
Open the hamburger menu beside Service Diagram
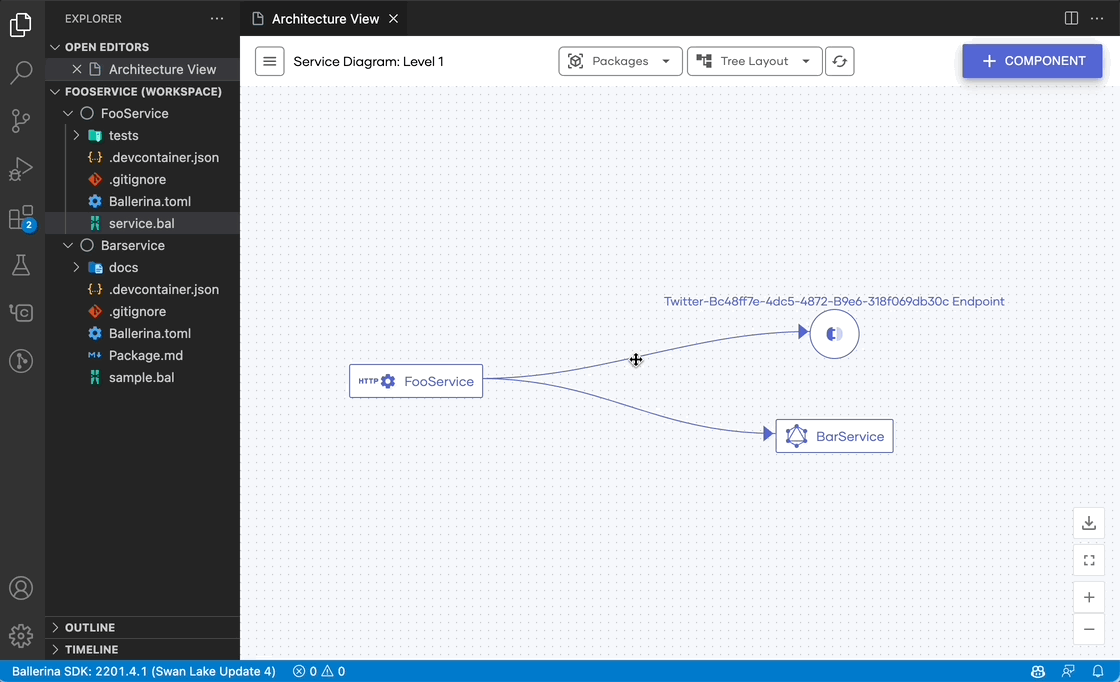coord(269,61)
